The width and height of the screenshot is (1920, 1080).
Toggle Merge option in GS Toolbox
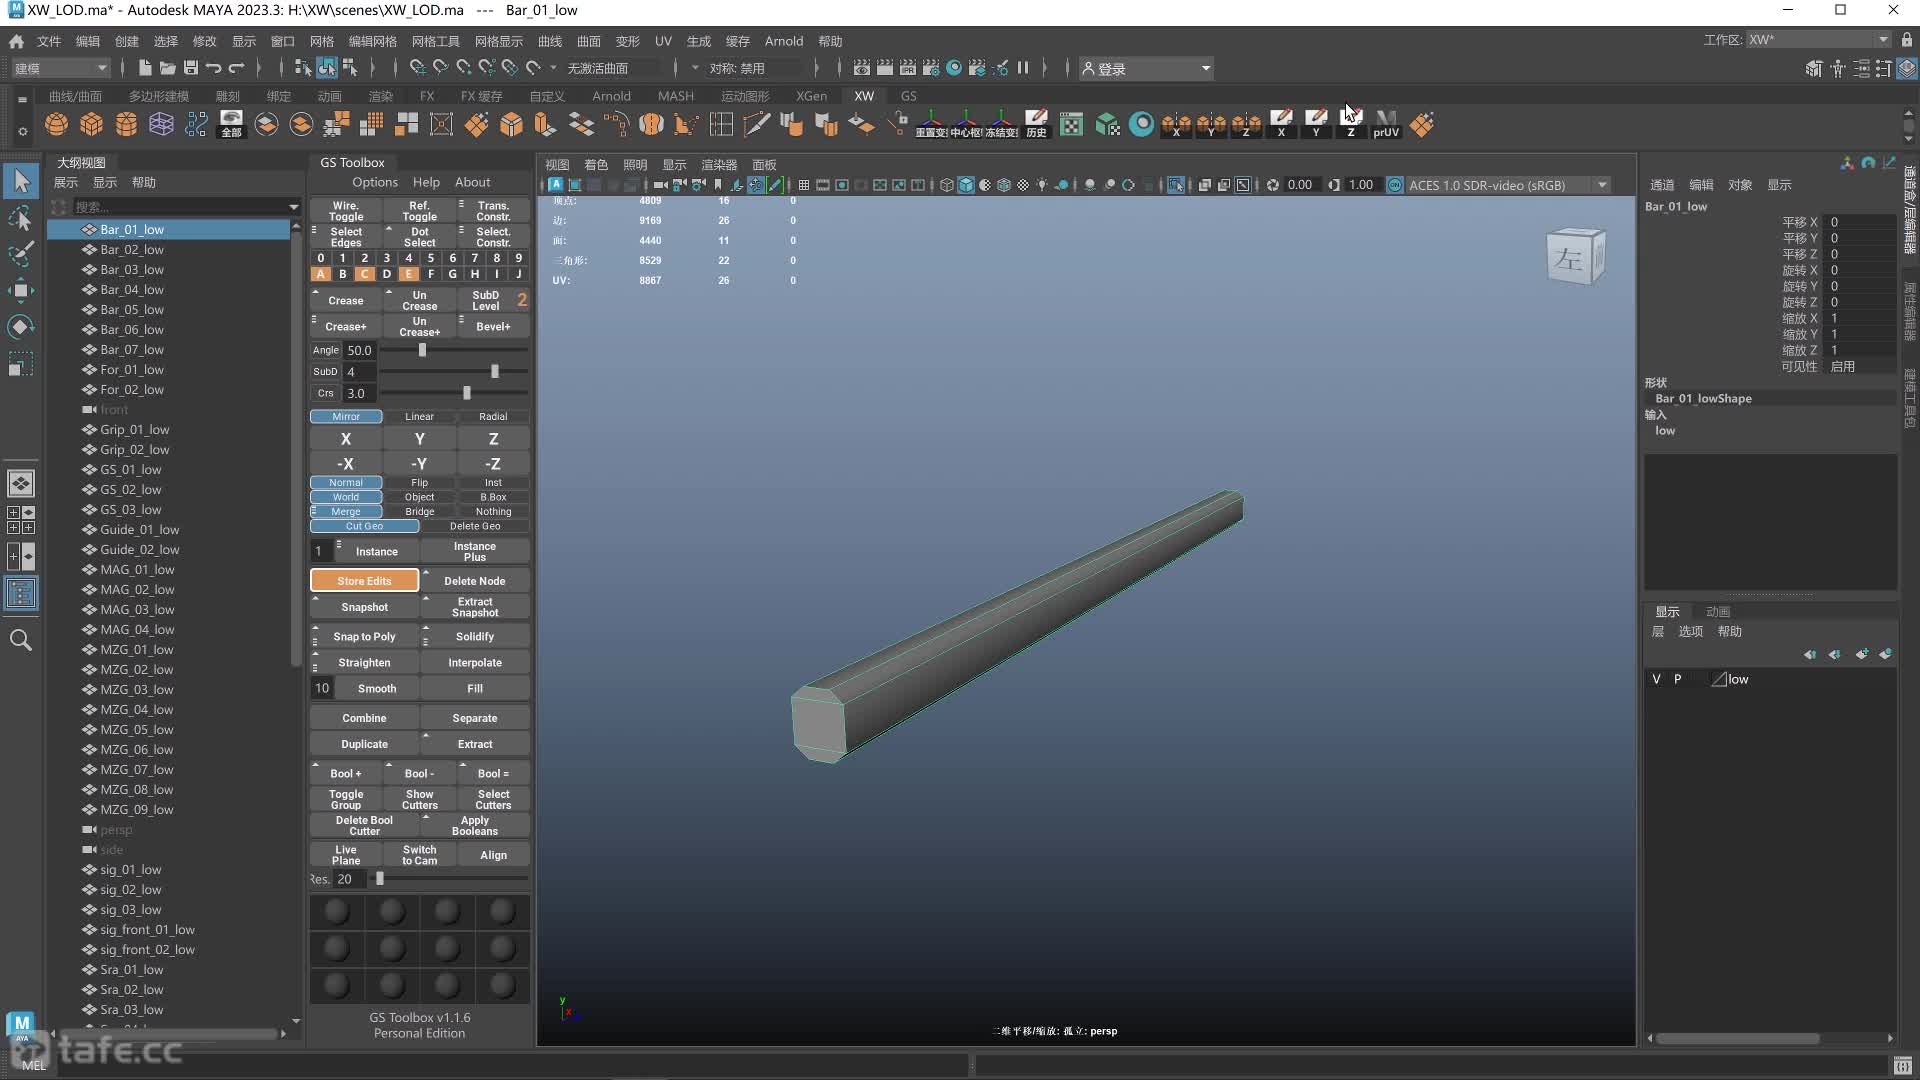(x=346, y=511)
